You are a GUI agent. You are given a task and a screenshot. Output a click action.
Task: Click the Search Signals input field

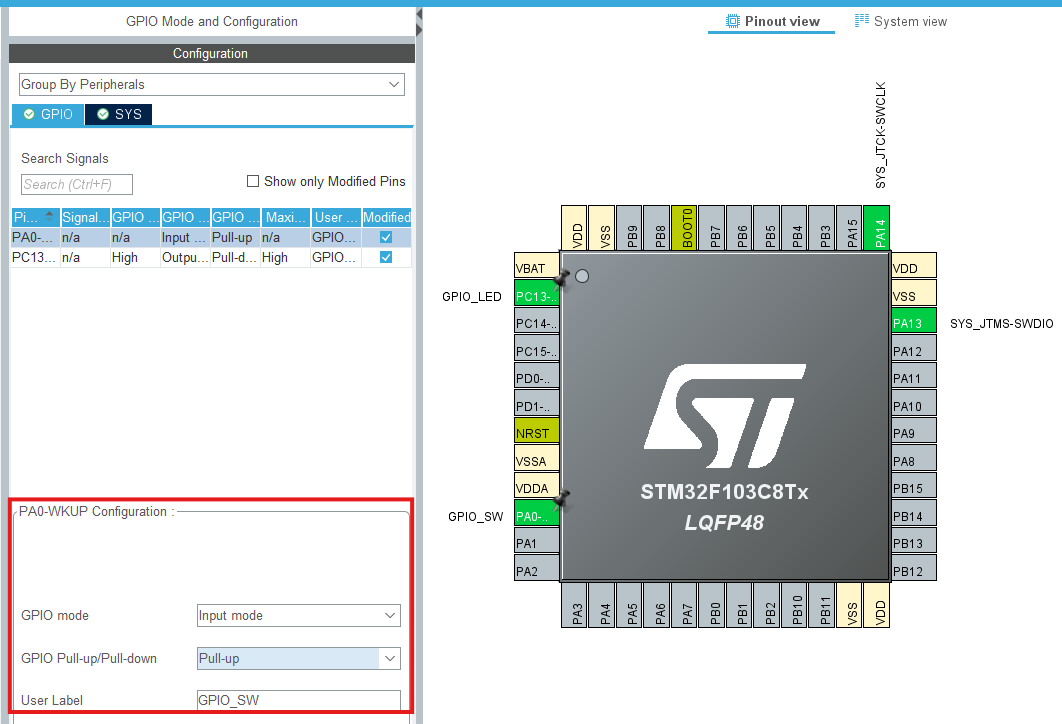point(77,184)
